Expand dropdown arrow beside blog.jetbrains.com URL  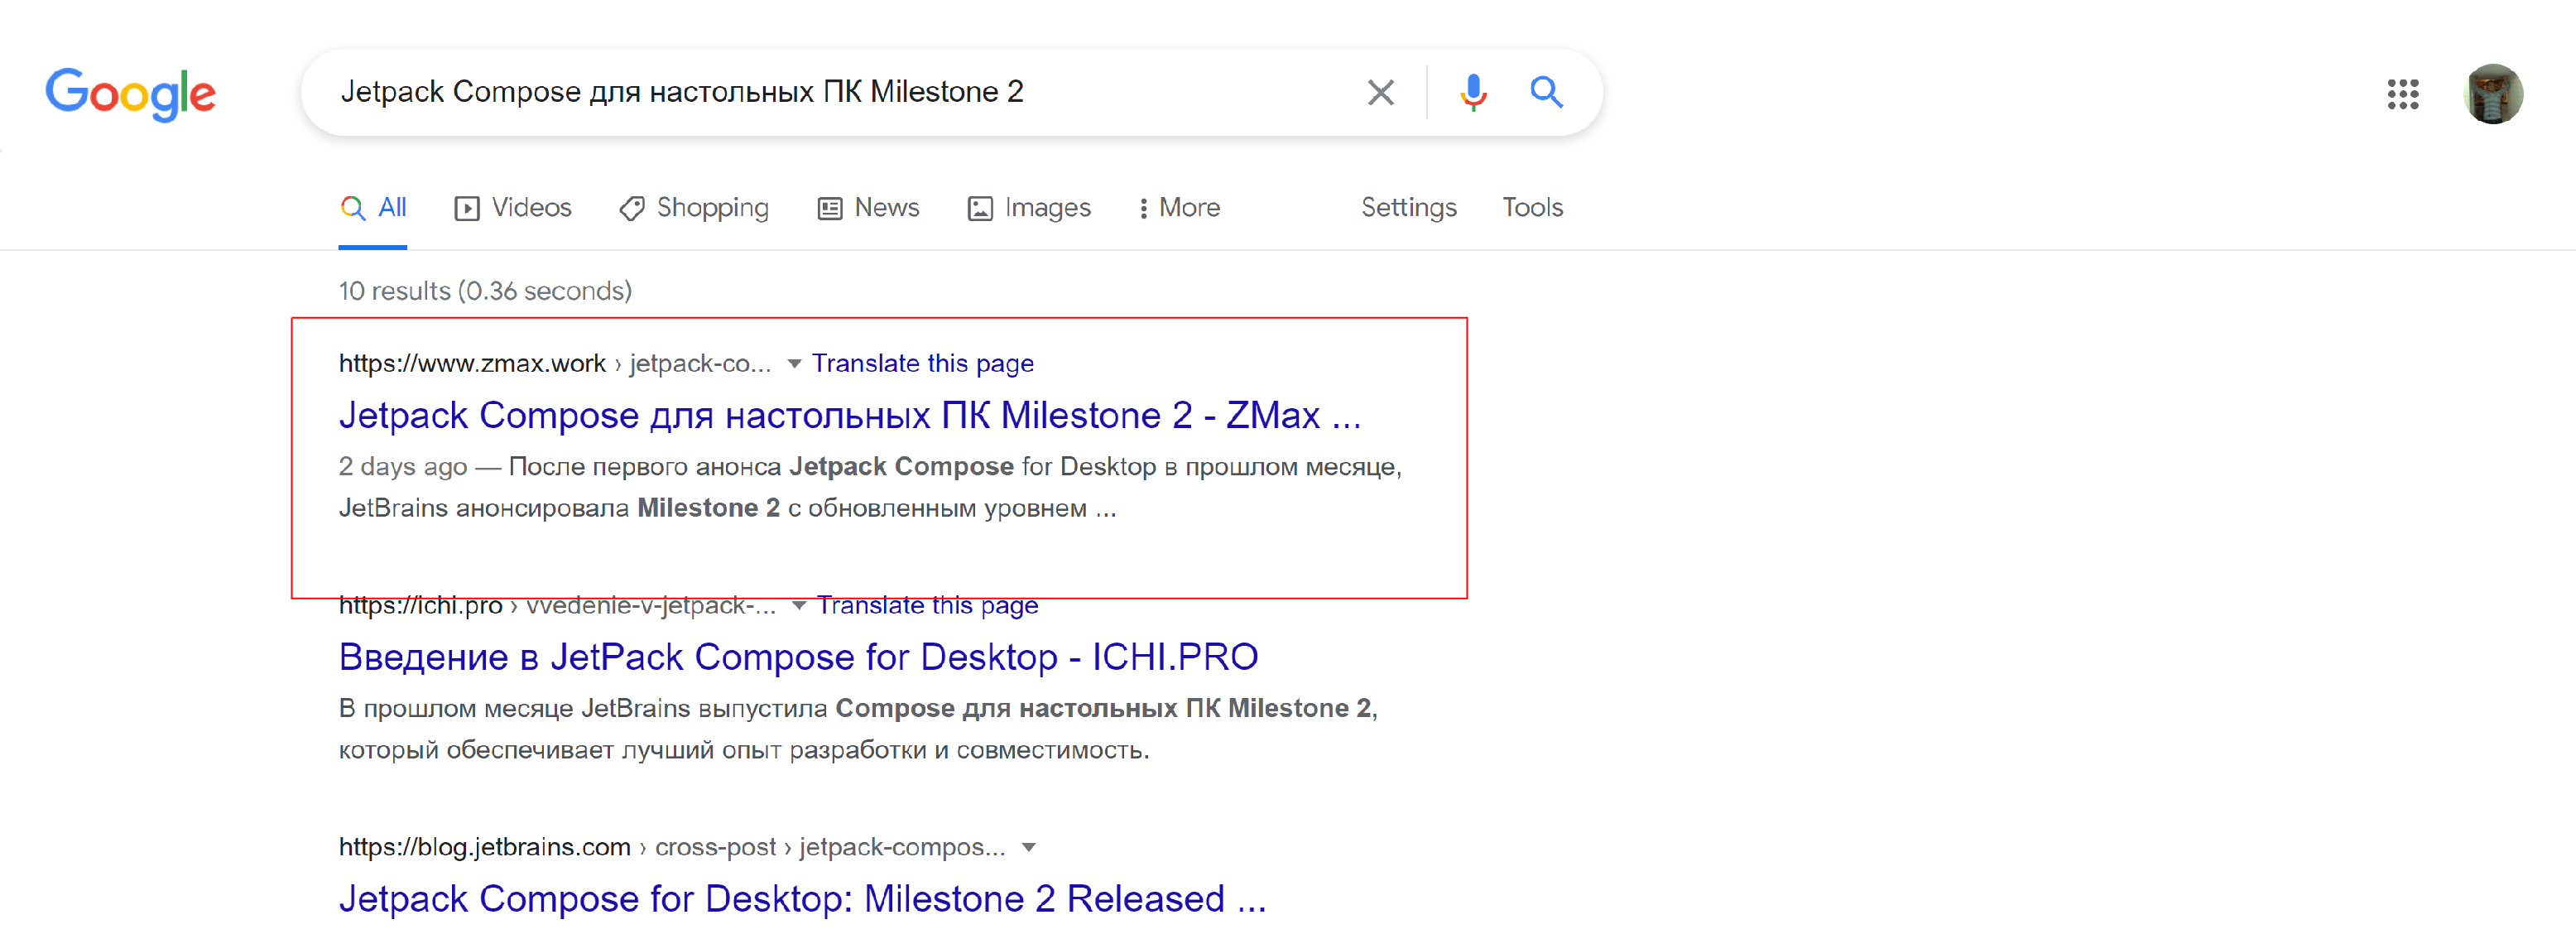(1028, 848)
